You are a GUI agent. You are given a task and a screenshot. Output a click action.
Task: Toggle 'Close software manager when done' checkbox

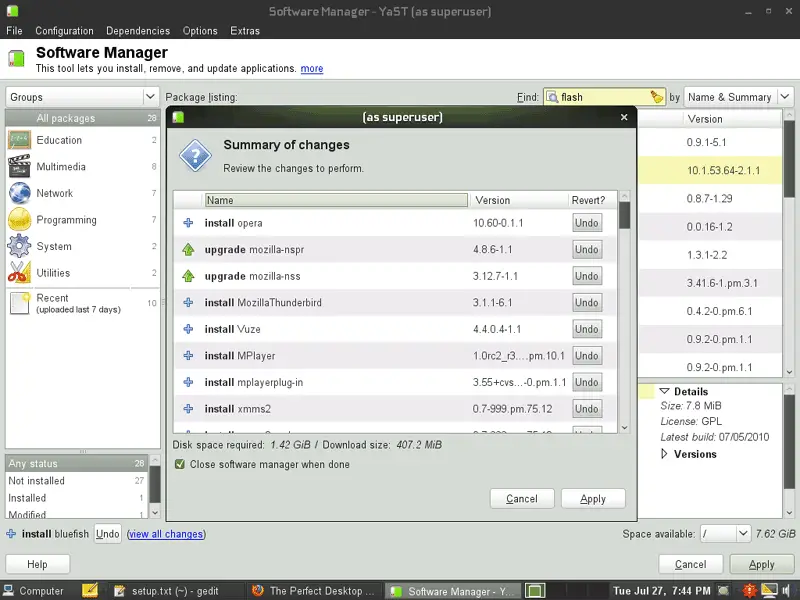click(180, 464)
